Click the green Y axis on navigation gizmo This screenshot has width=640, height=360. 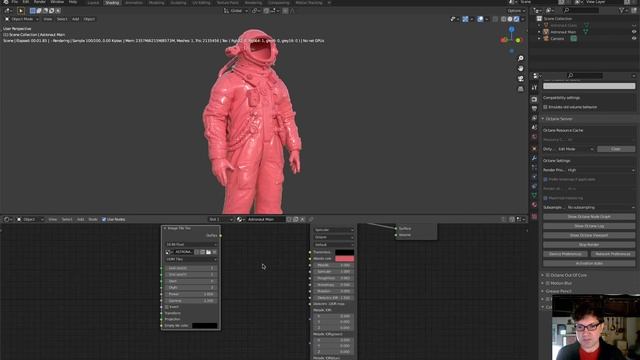click(518, 40)
